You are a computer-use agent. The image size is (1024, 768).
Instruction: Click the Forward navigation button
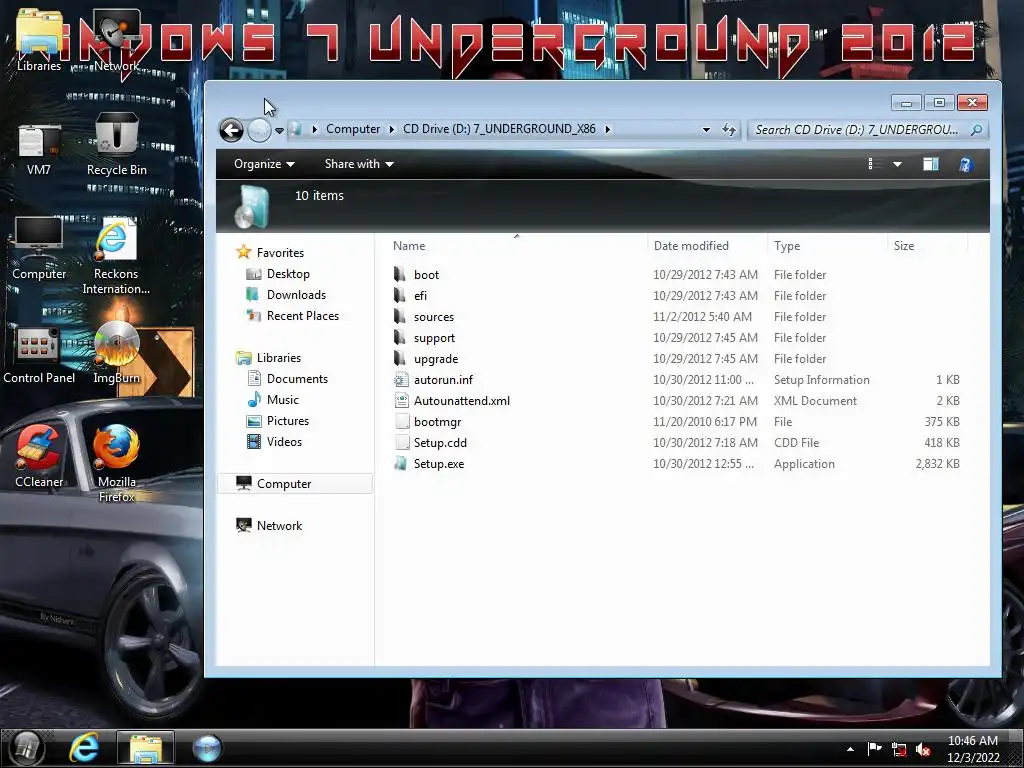pos(259,130)
